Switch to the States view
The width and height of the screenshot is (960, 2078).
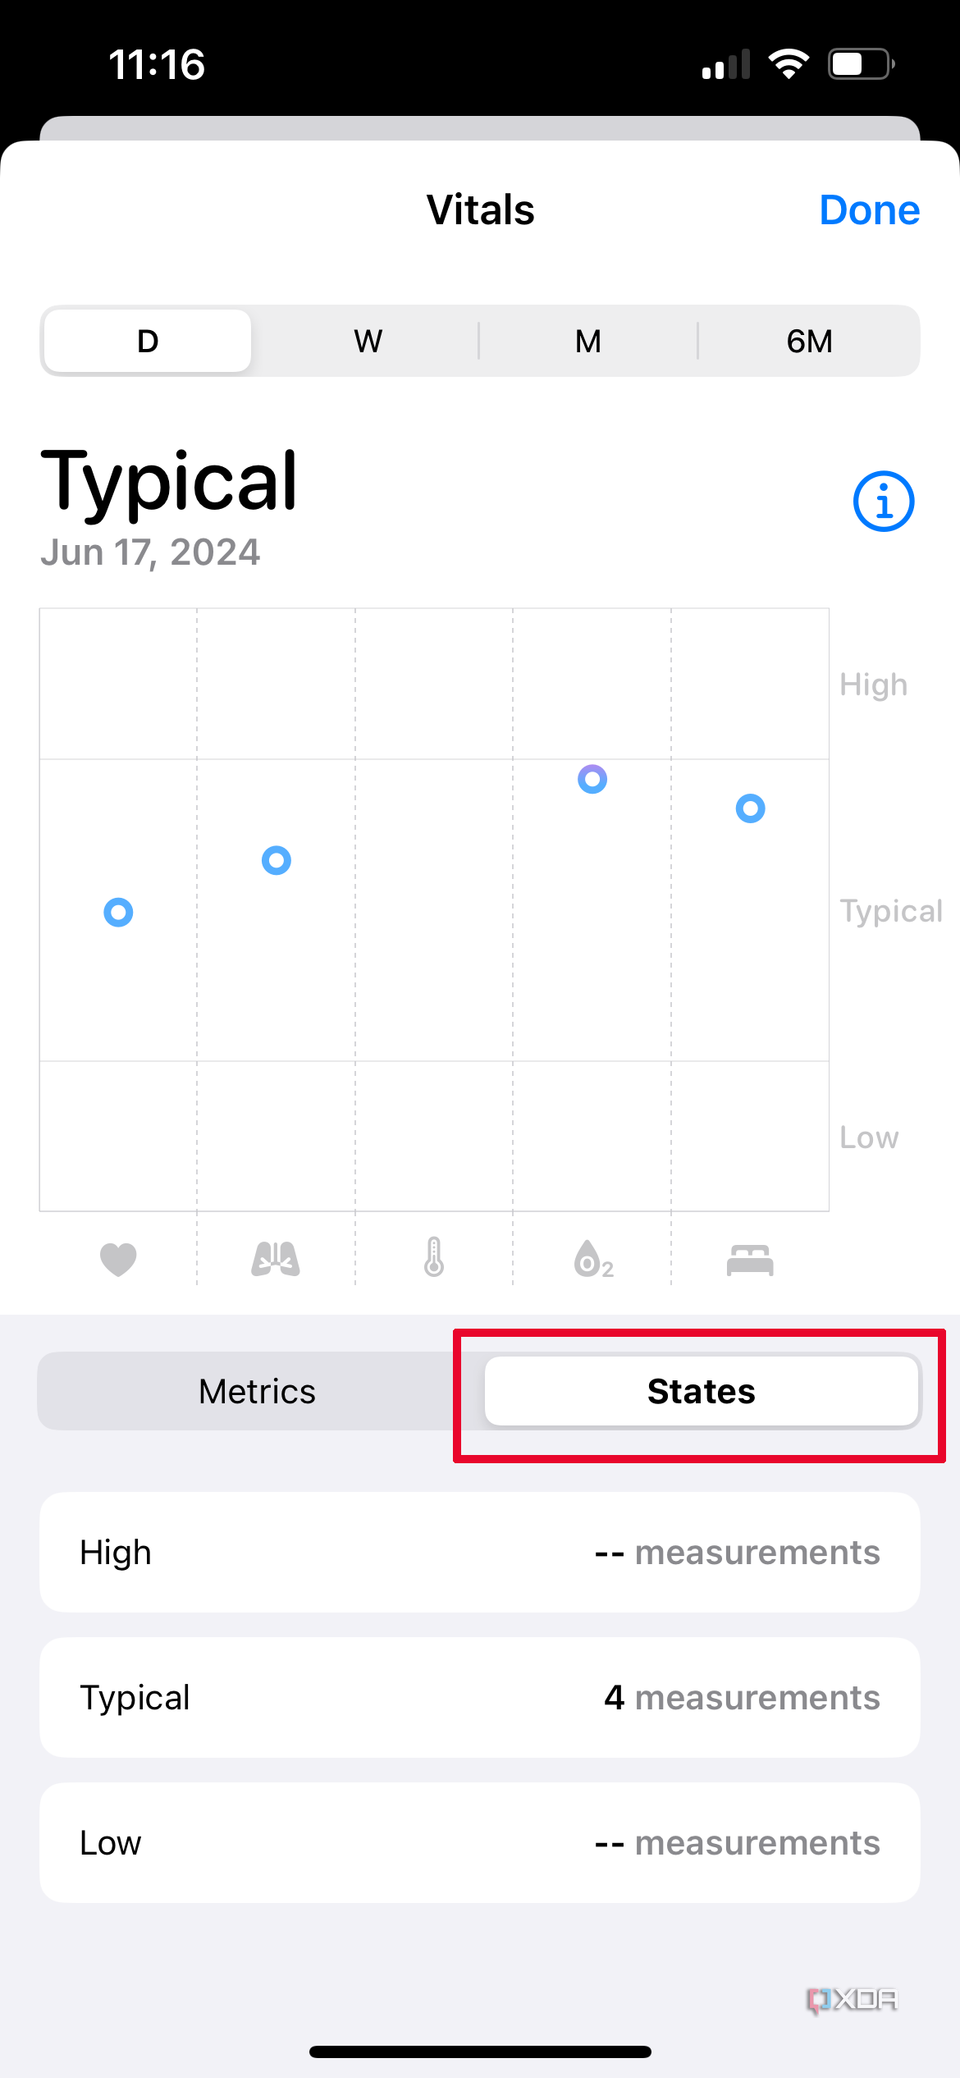tap(701, 1390)
